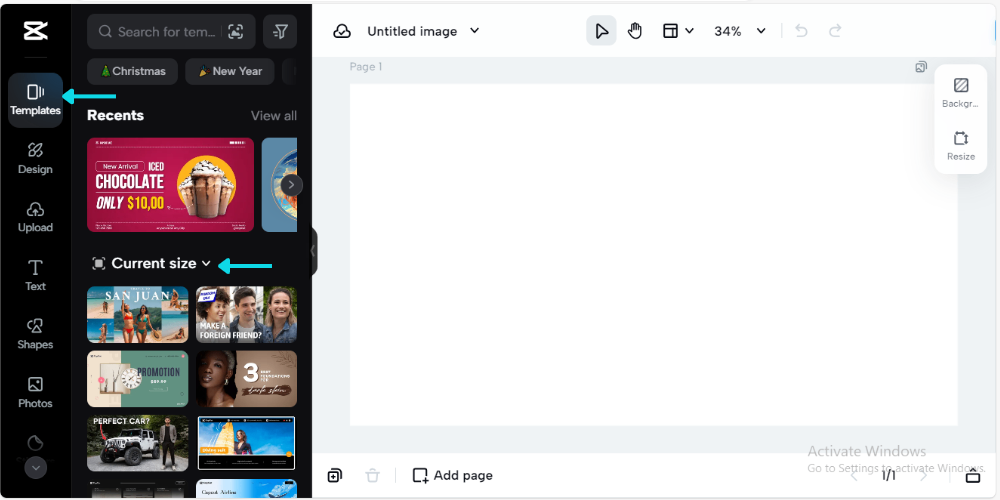Open the blue webpage-style template

point(246,443)
